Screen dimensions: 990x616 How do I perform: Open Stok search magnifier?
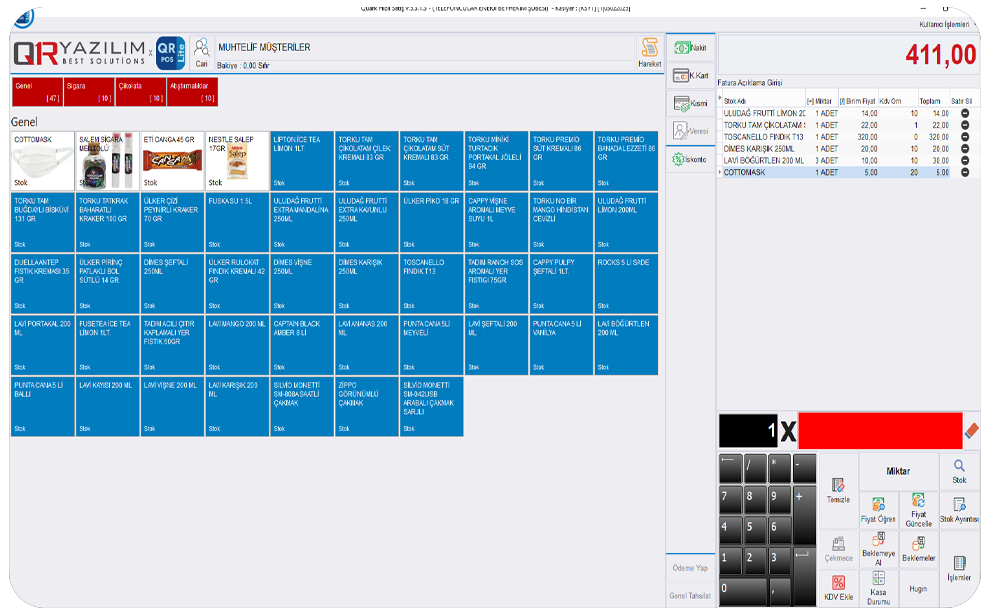coord(959,471)
